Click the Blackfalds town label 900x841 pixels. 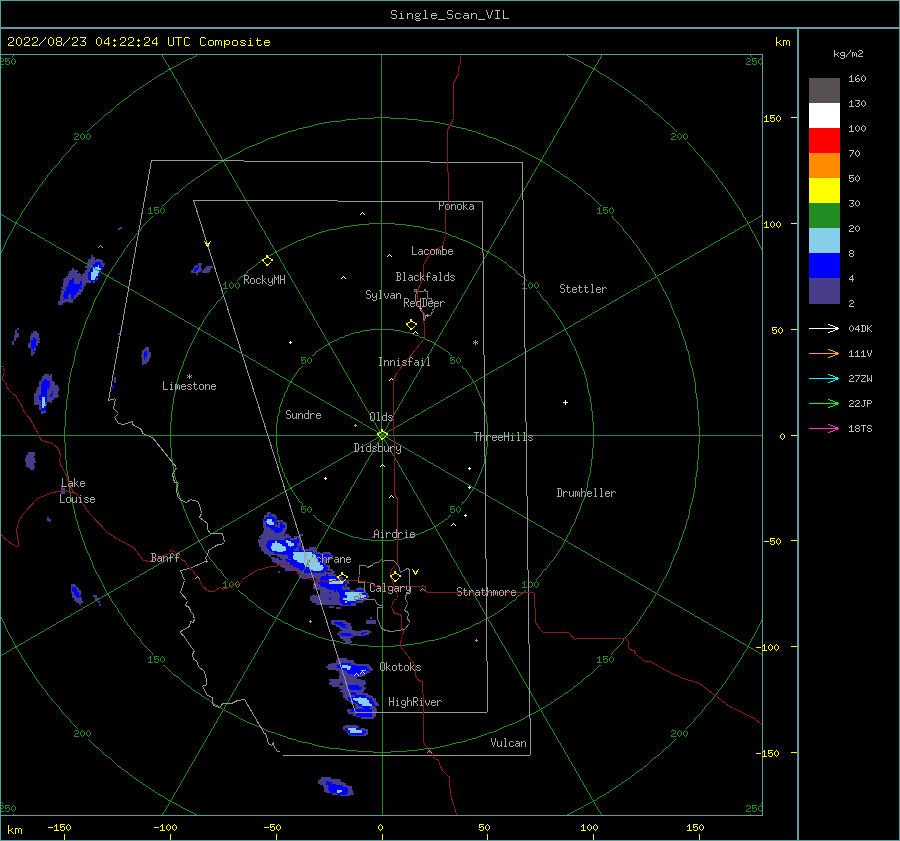pos(425,277)
